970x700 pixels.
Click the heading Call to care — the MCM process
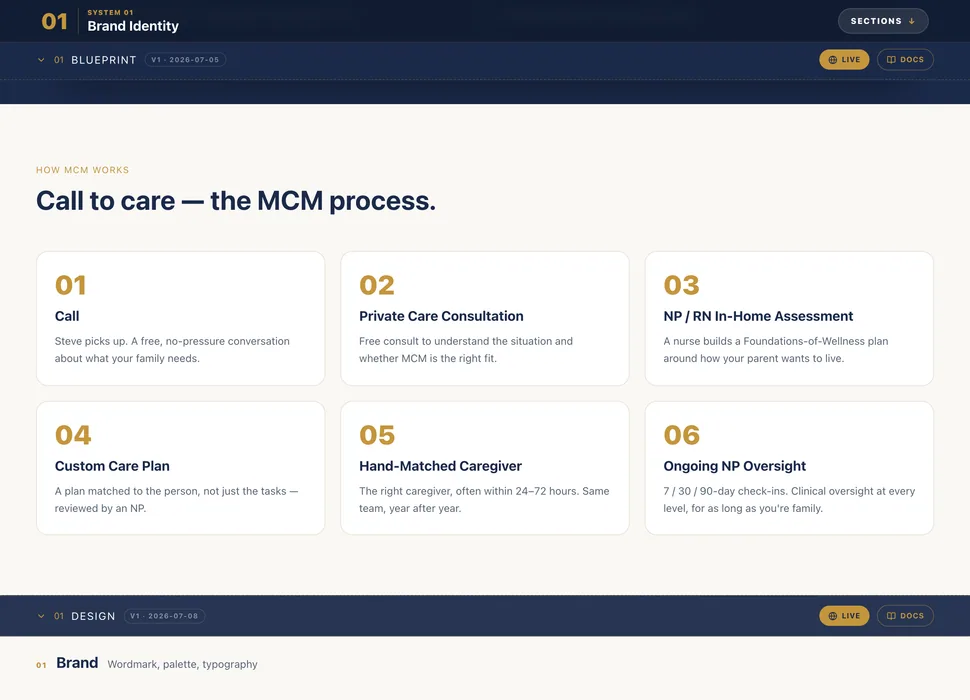tap(236, 201)
